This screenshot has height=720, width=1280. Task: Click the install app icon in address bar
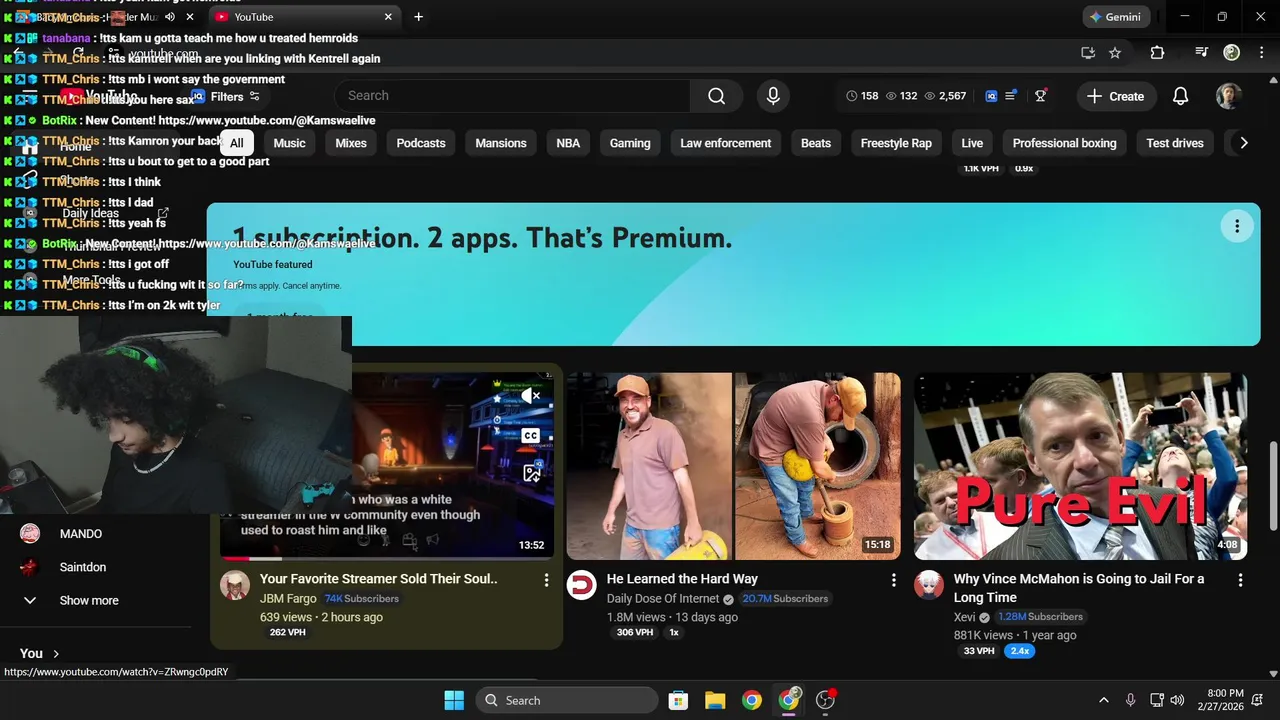coord(1088,53)
